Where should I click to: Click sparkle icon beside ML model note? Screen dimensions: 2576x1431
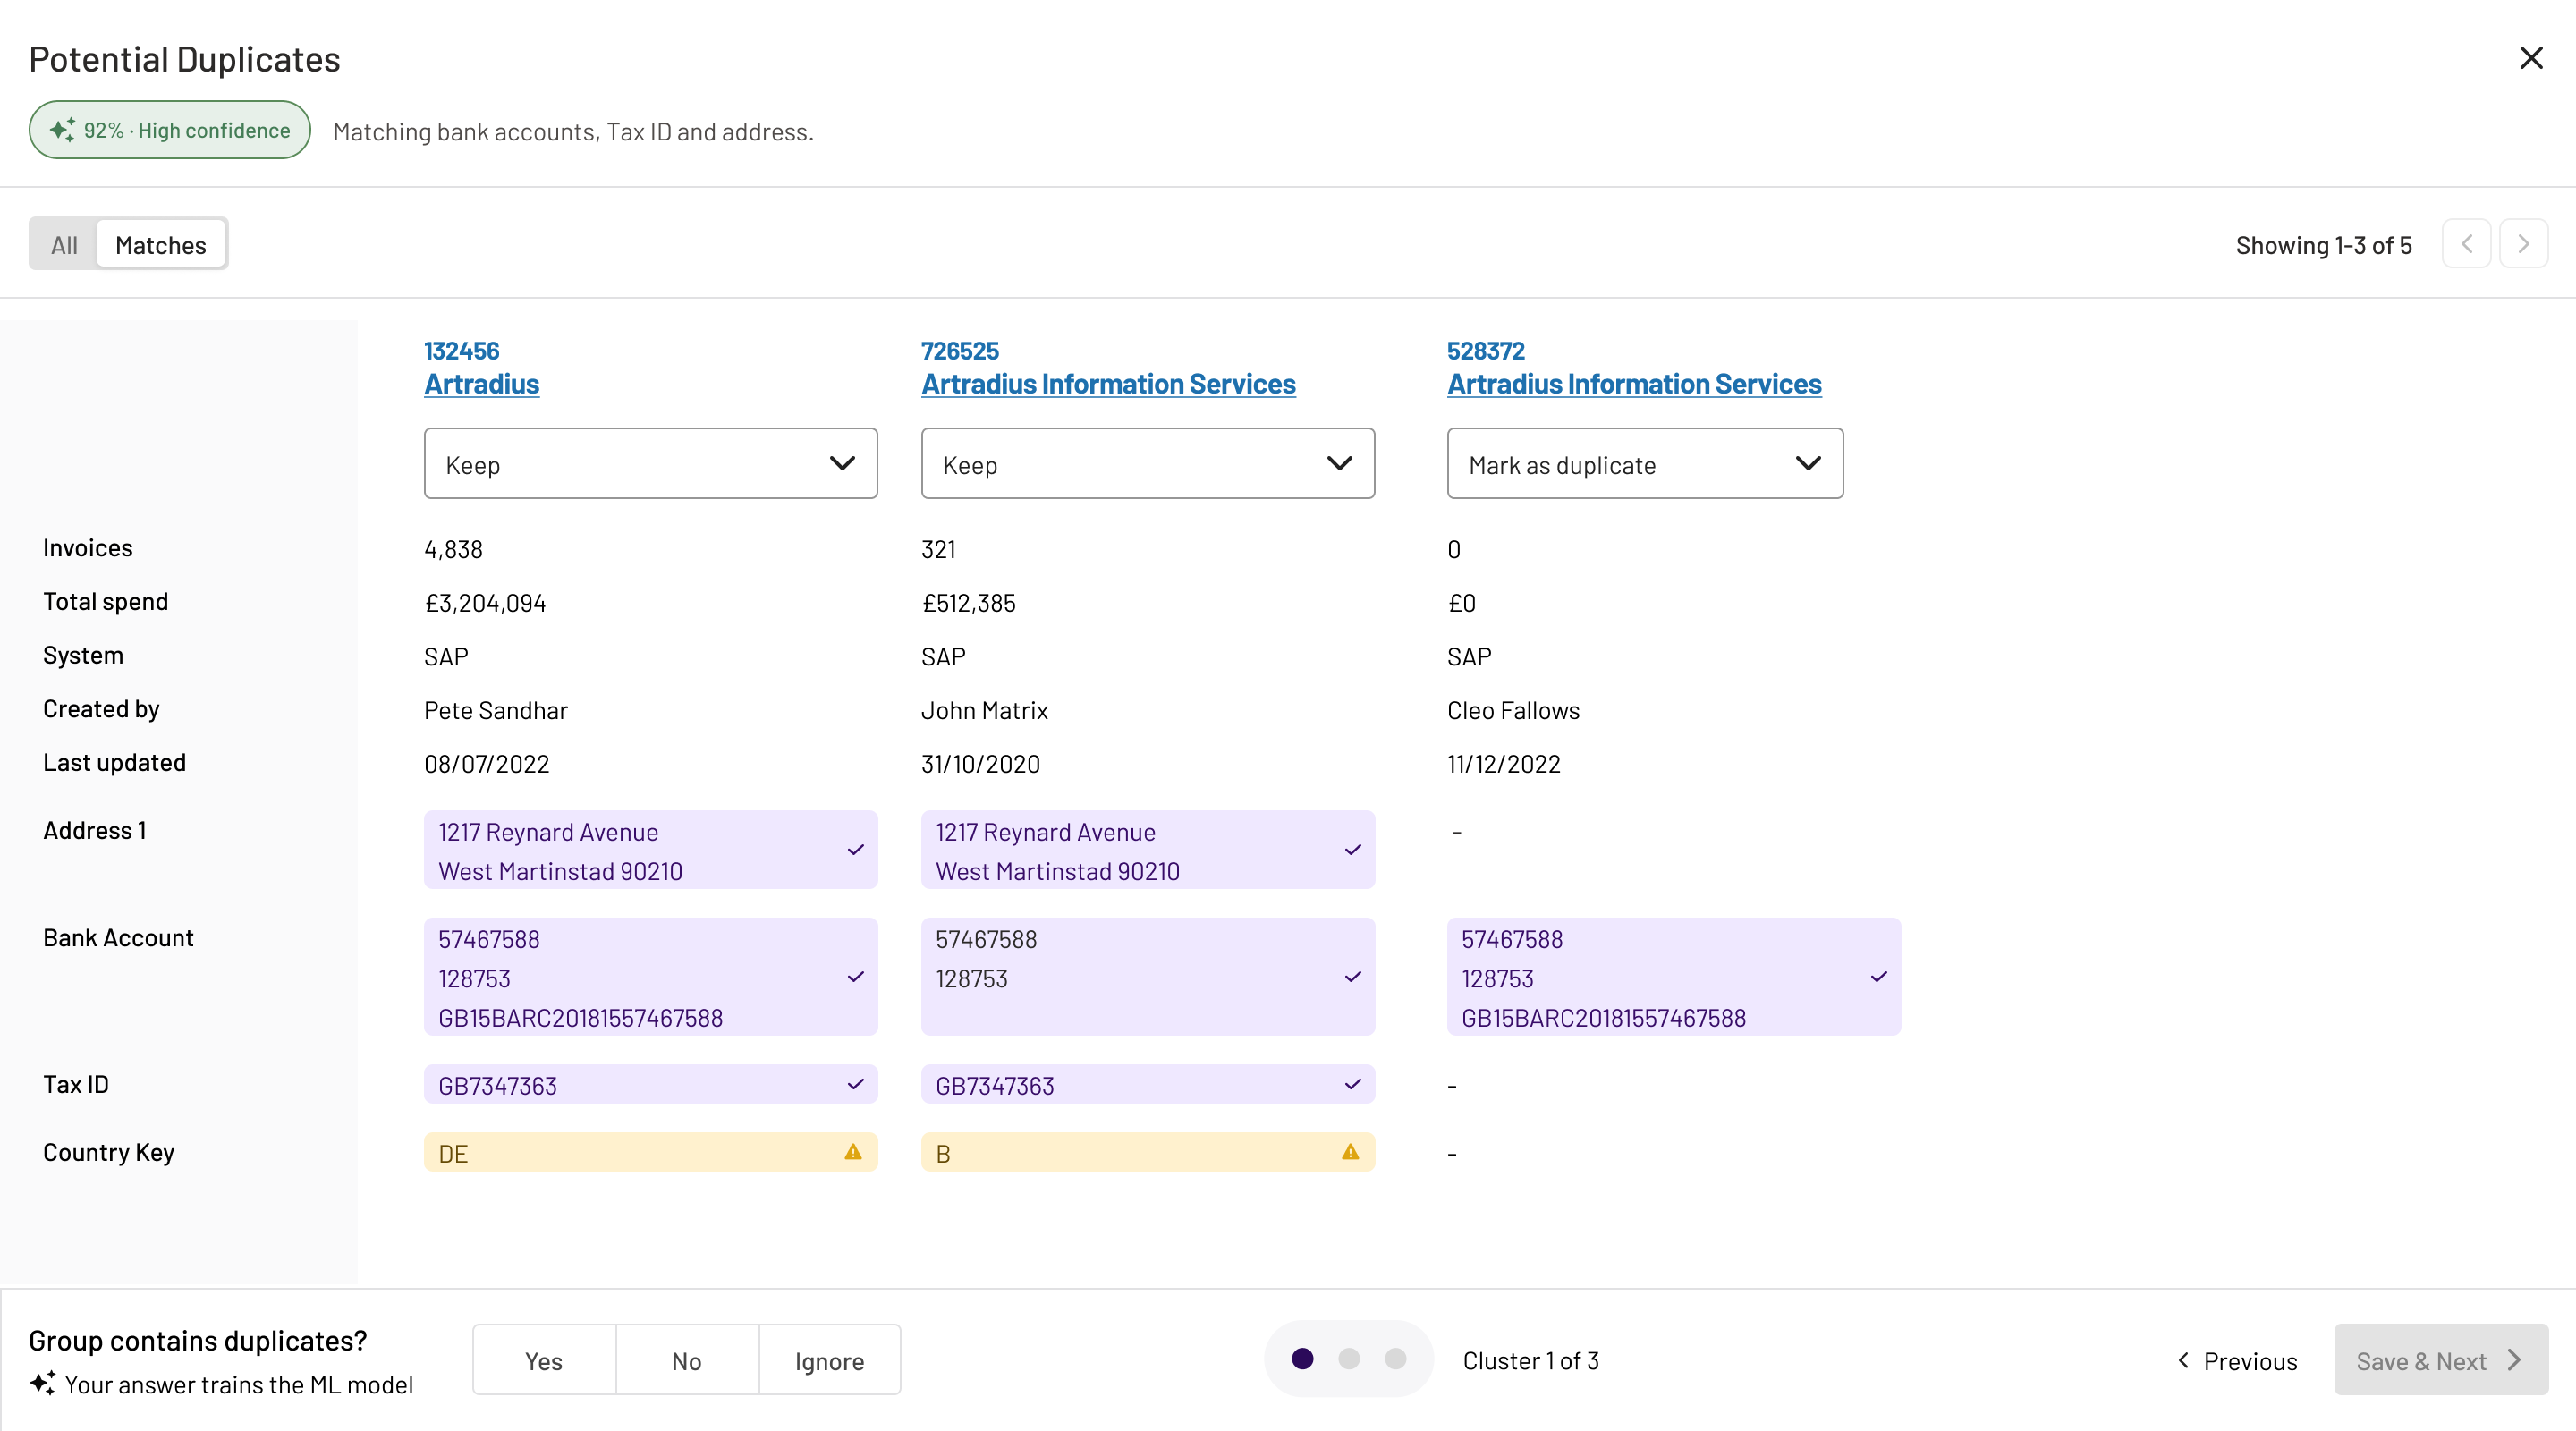point(42,1384)
